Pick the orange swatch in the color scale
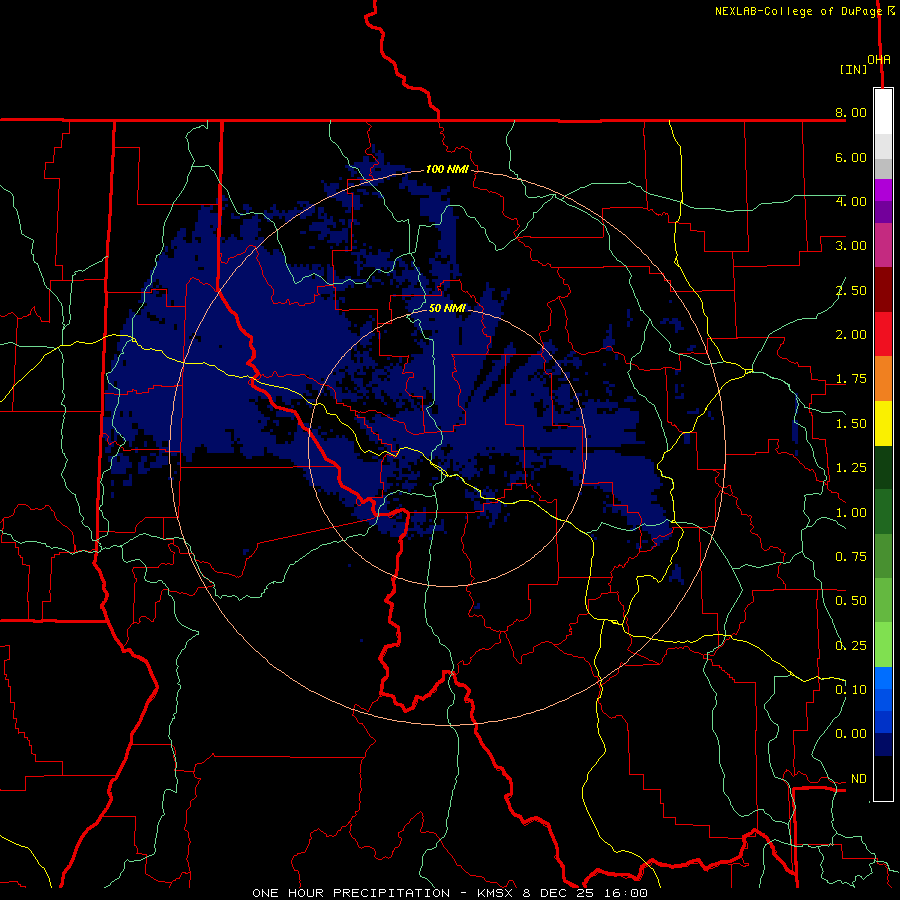The image size is (900, 900). [883, 378]
